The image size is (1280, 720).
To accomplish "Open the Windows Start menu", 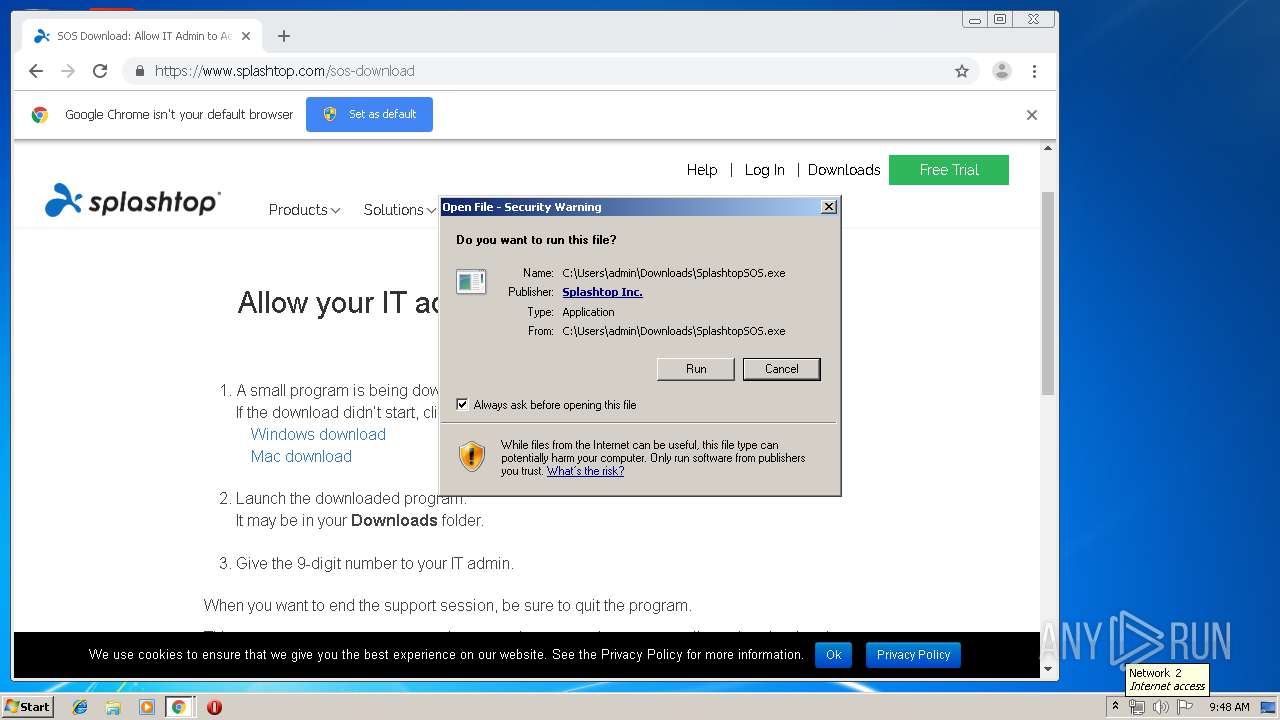I will (x=27, y=706).
